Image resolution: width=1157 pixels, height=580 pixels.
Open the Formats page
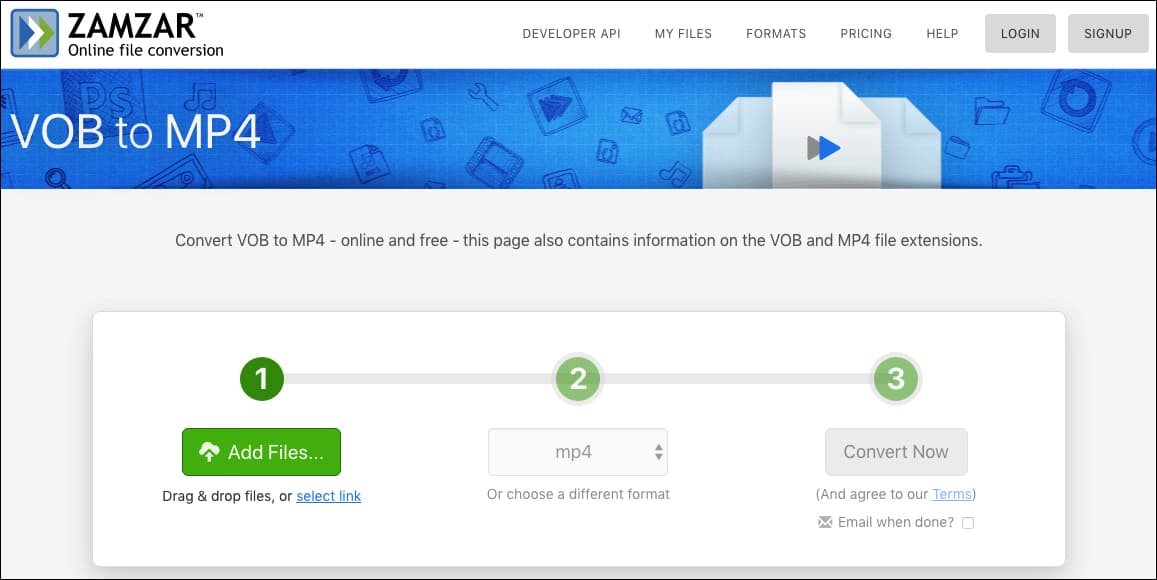coord(776,34)
